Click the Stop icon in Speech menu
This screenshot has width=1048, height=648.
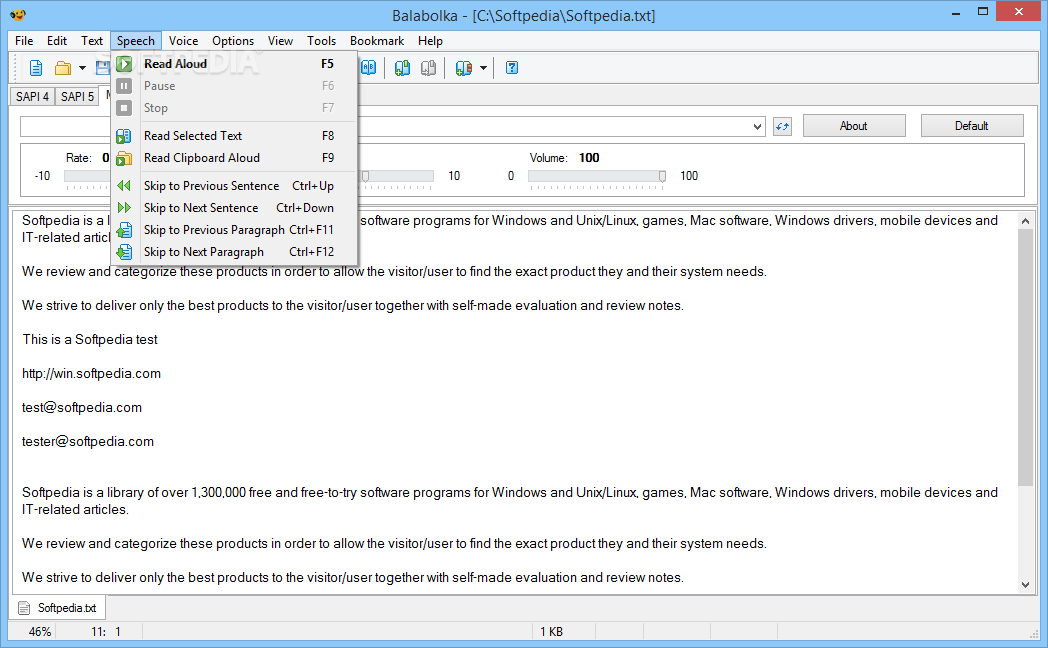(x=124, y=108)
